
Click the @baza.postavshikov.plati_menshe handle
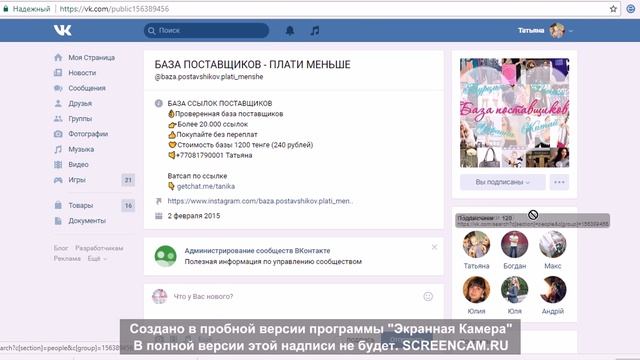pos(209,77)
